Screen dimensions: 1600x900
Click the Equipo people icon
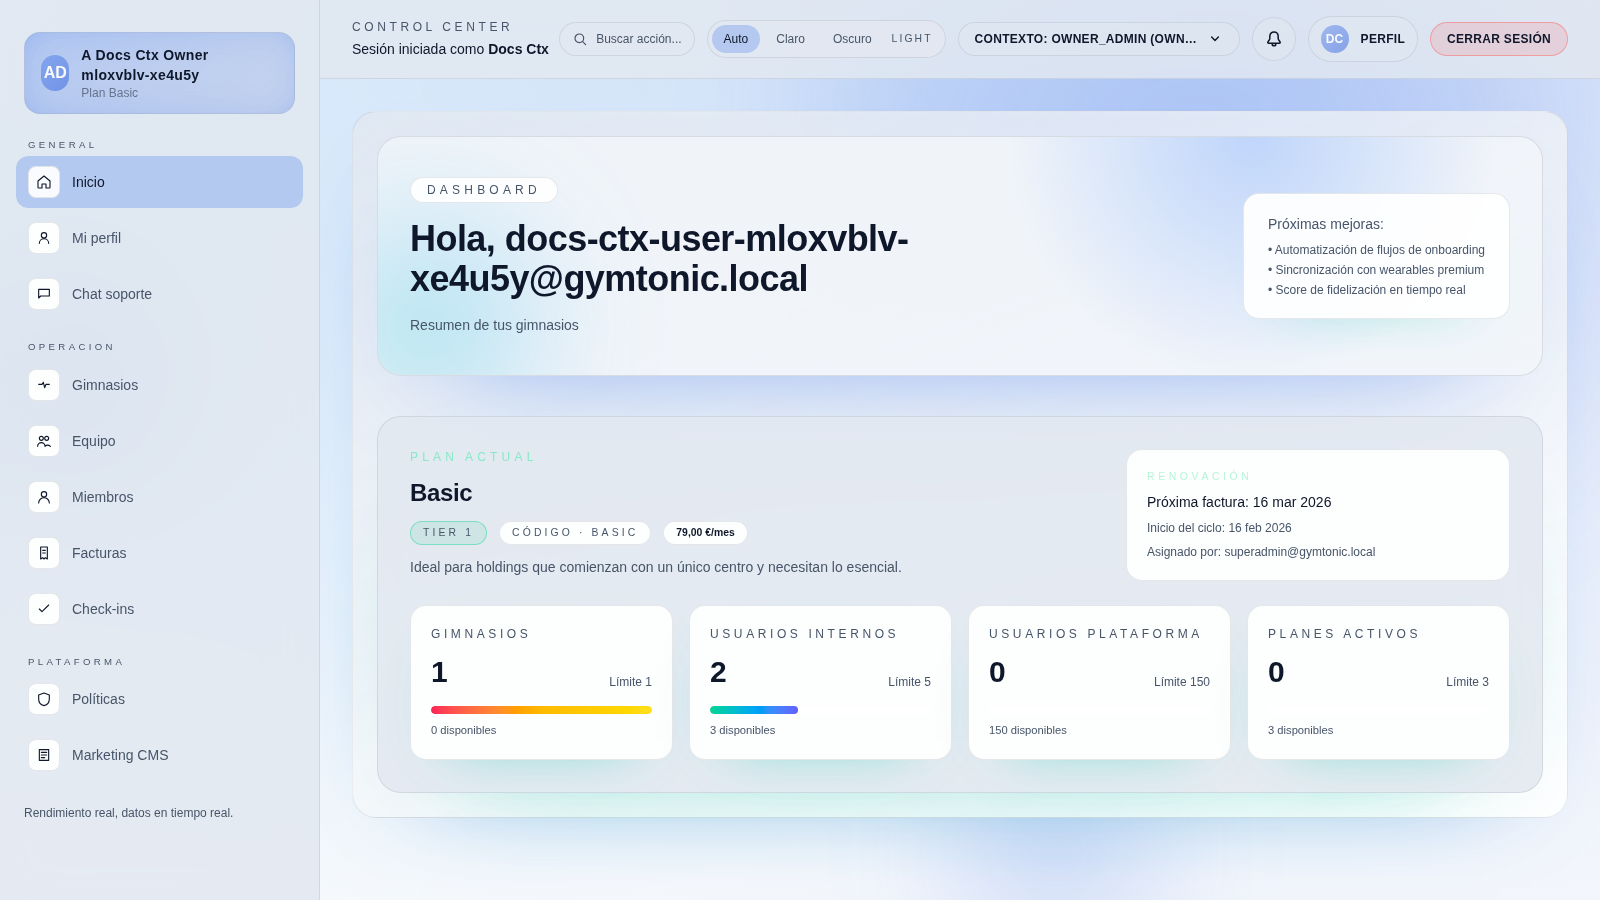[x=44, y=441]
